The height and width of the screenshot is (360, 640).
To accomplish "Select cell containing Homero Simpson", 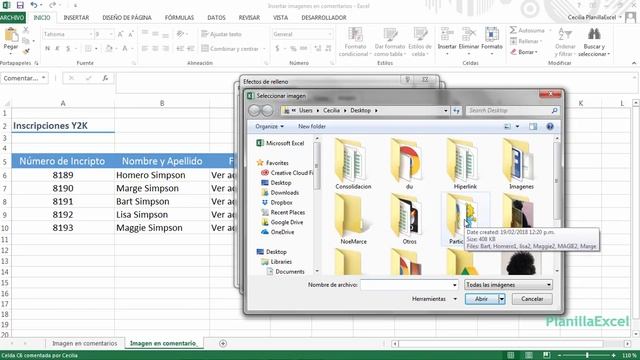I will [162, 175].
